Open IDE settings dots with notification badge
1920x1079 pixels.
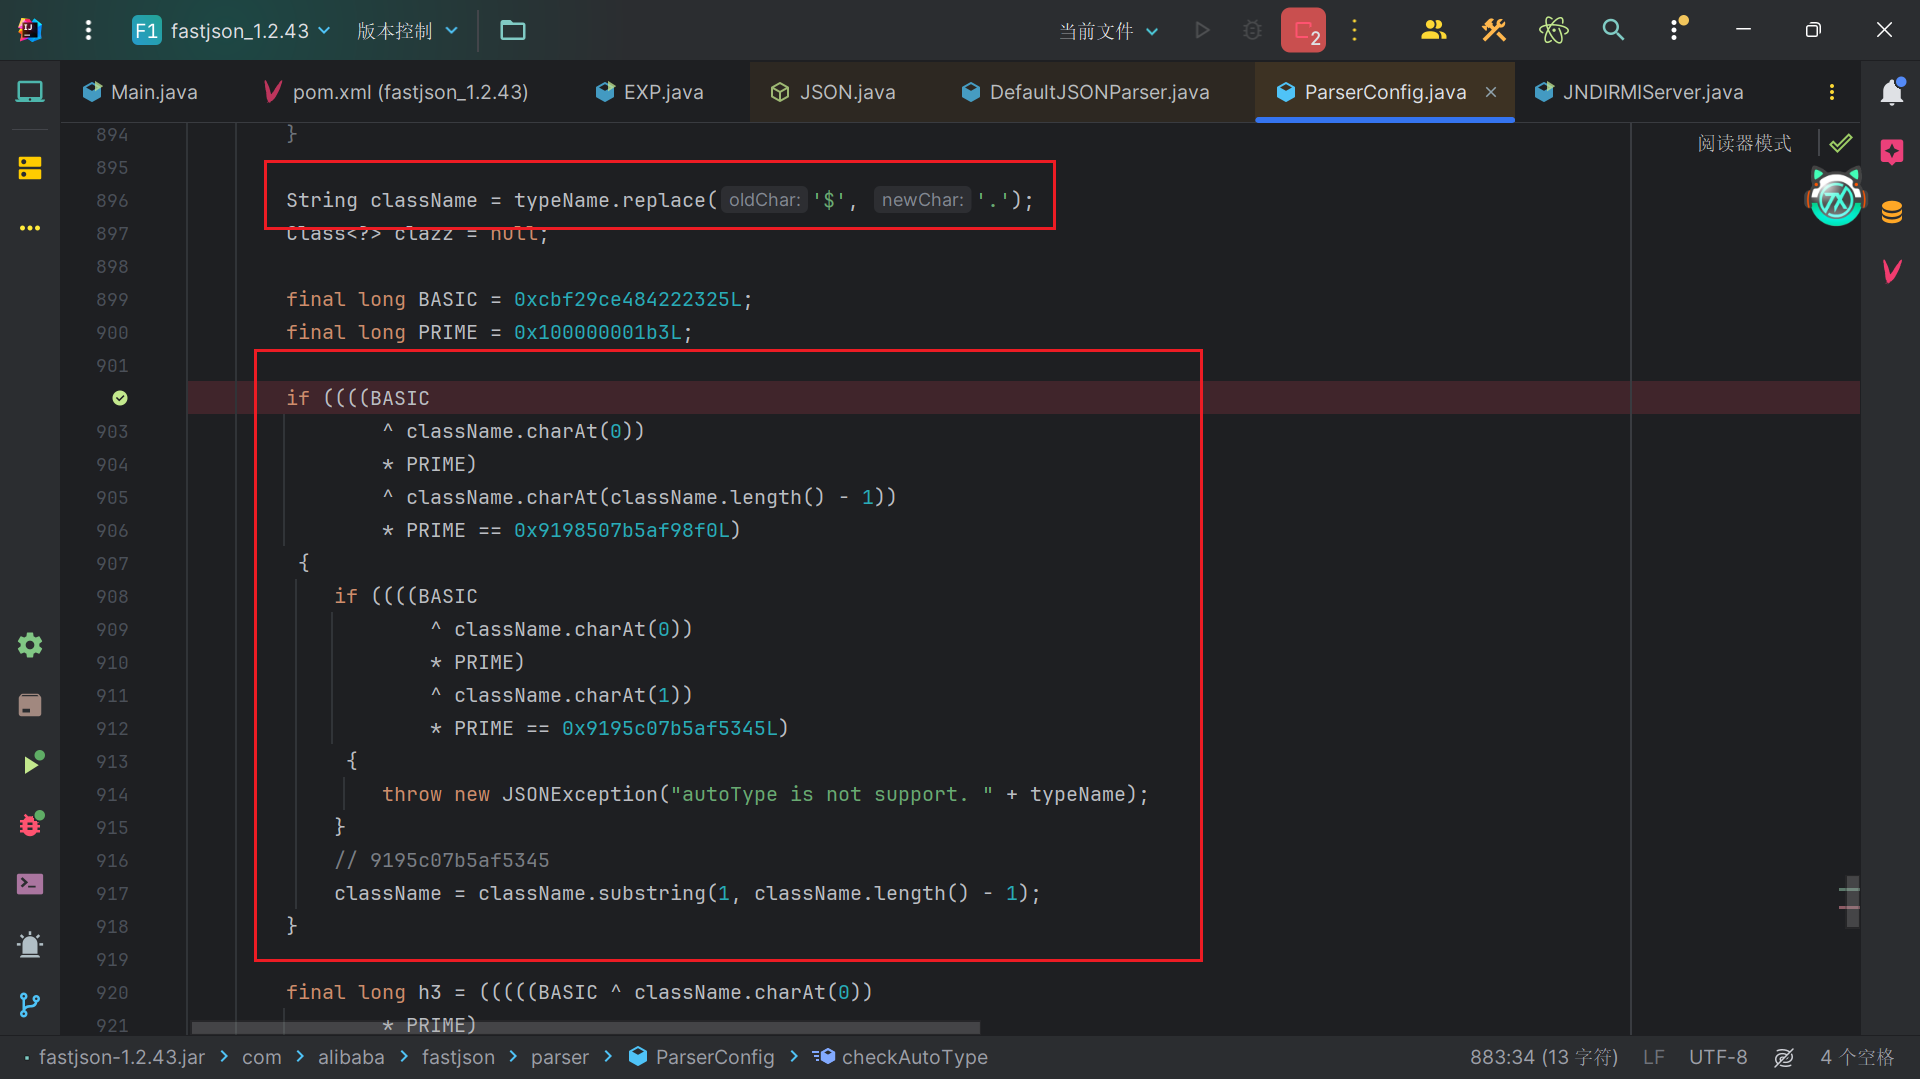(x=1676, y=30)
